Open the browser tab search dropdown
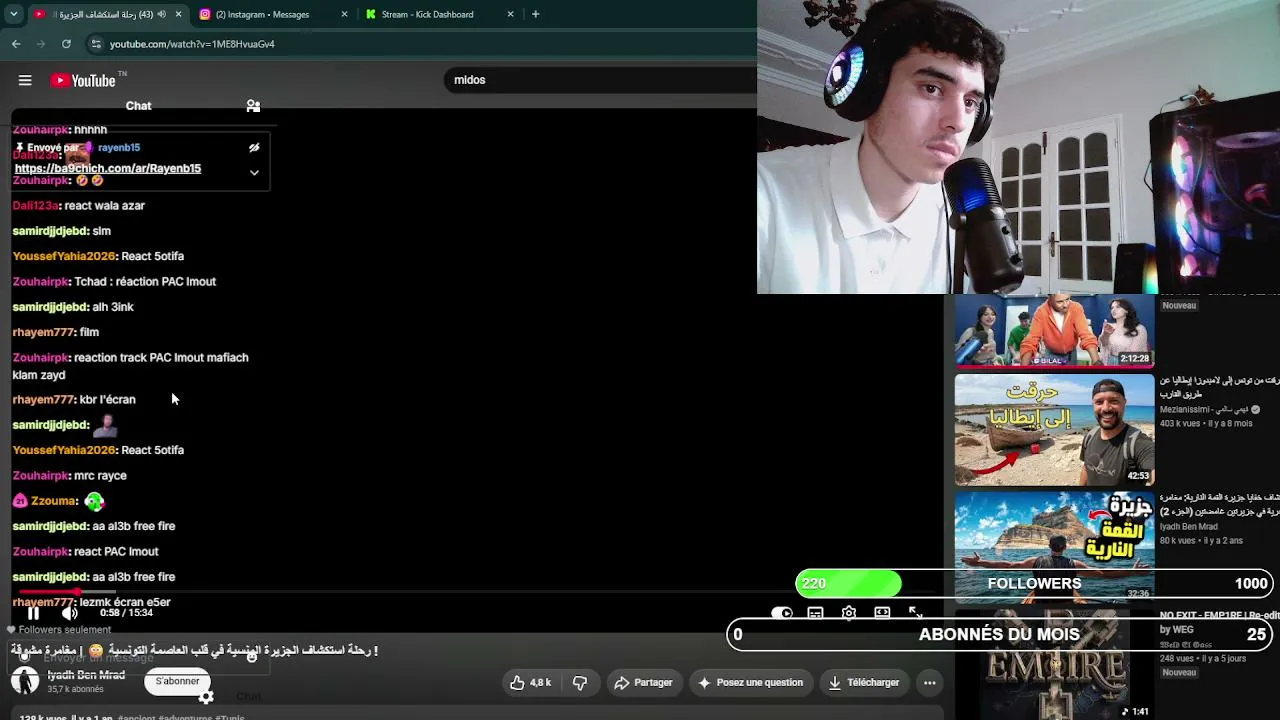Image resolution: width=1280 pixels, height=720 pixels. tap(13, 14)
